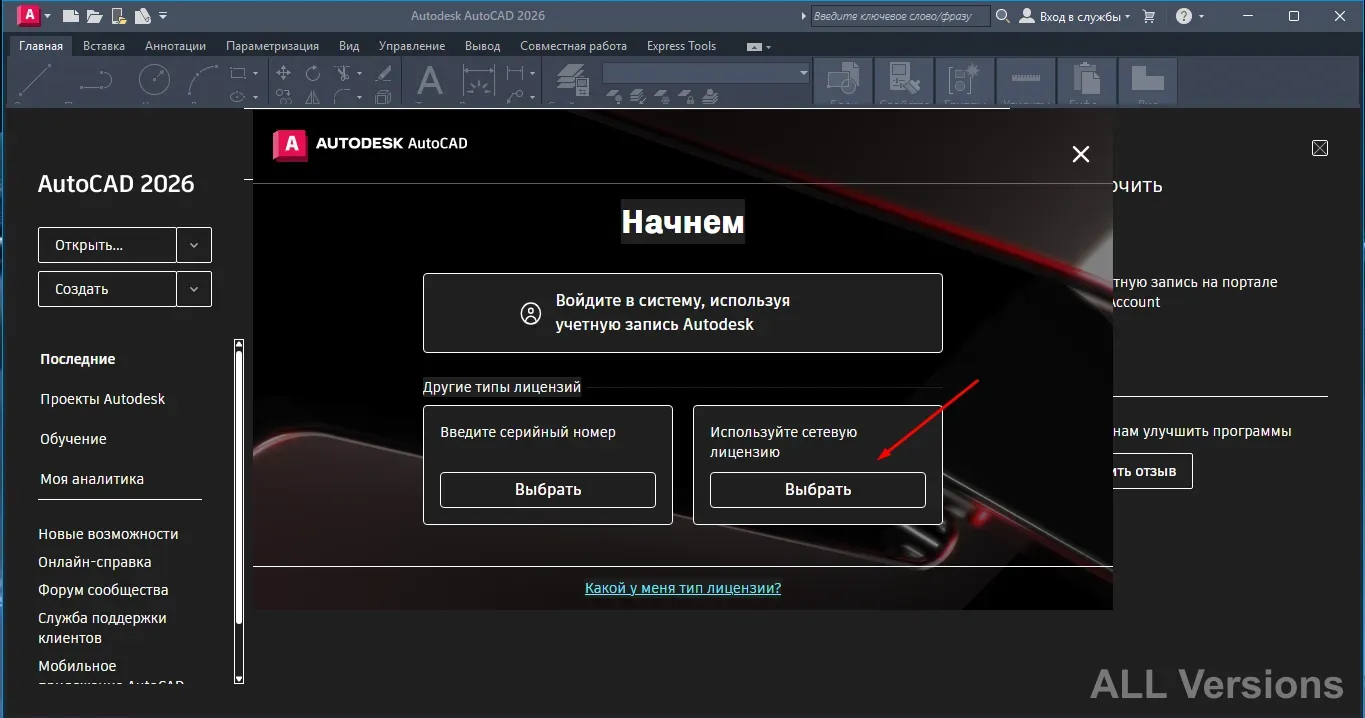Image resolution: width=1365 pixels, height=718 pixels.
Task: Select Обучение in the start sidebar
Action: pyautogui.click(x=73, y=439)
